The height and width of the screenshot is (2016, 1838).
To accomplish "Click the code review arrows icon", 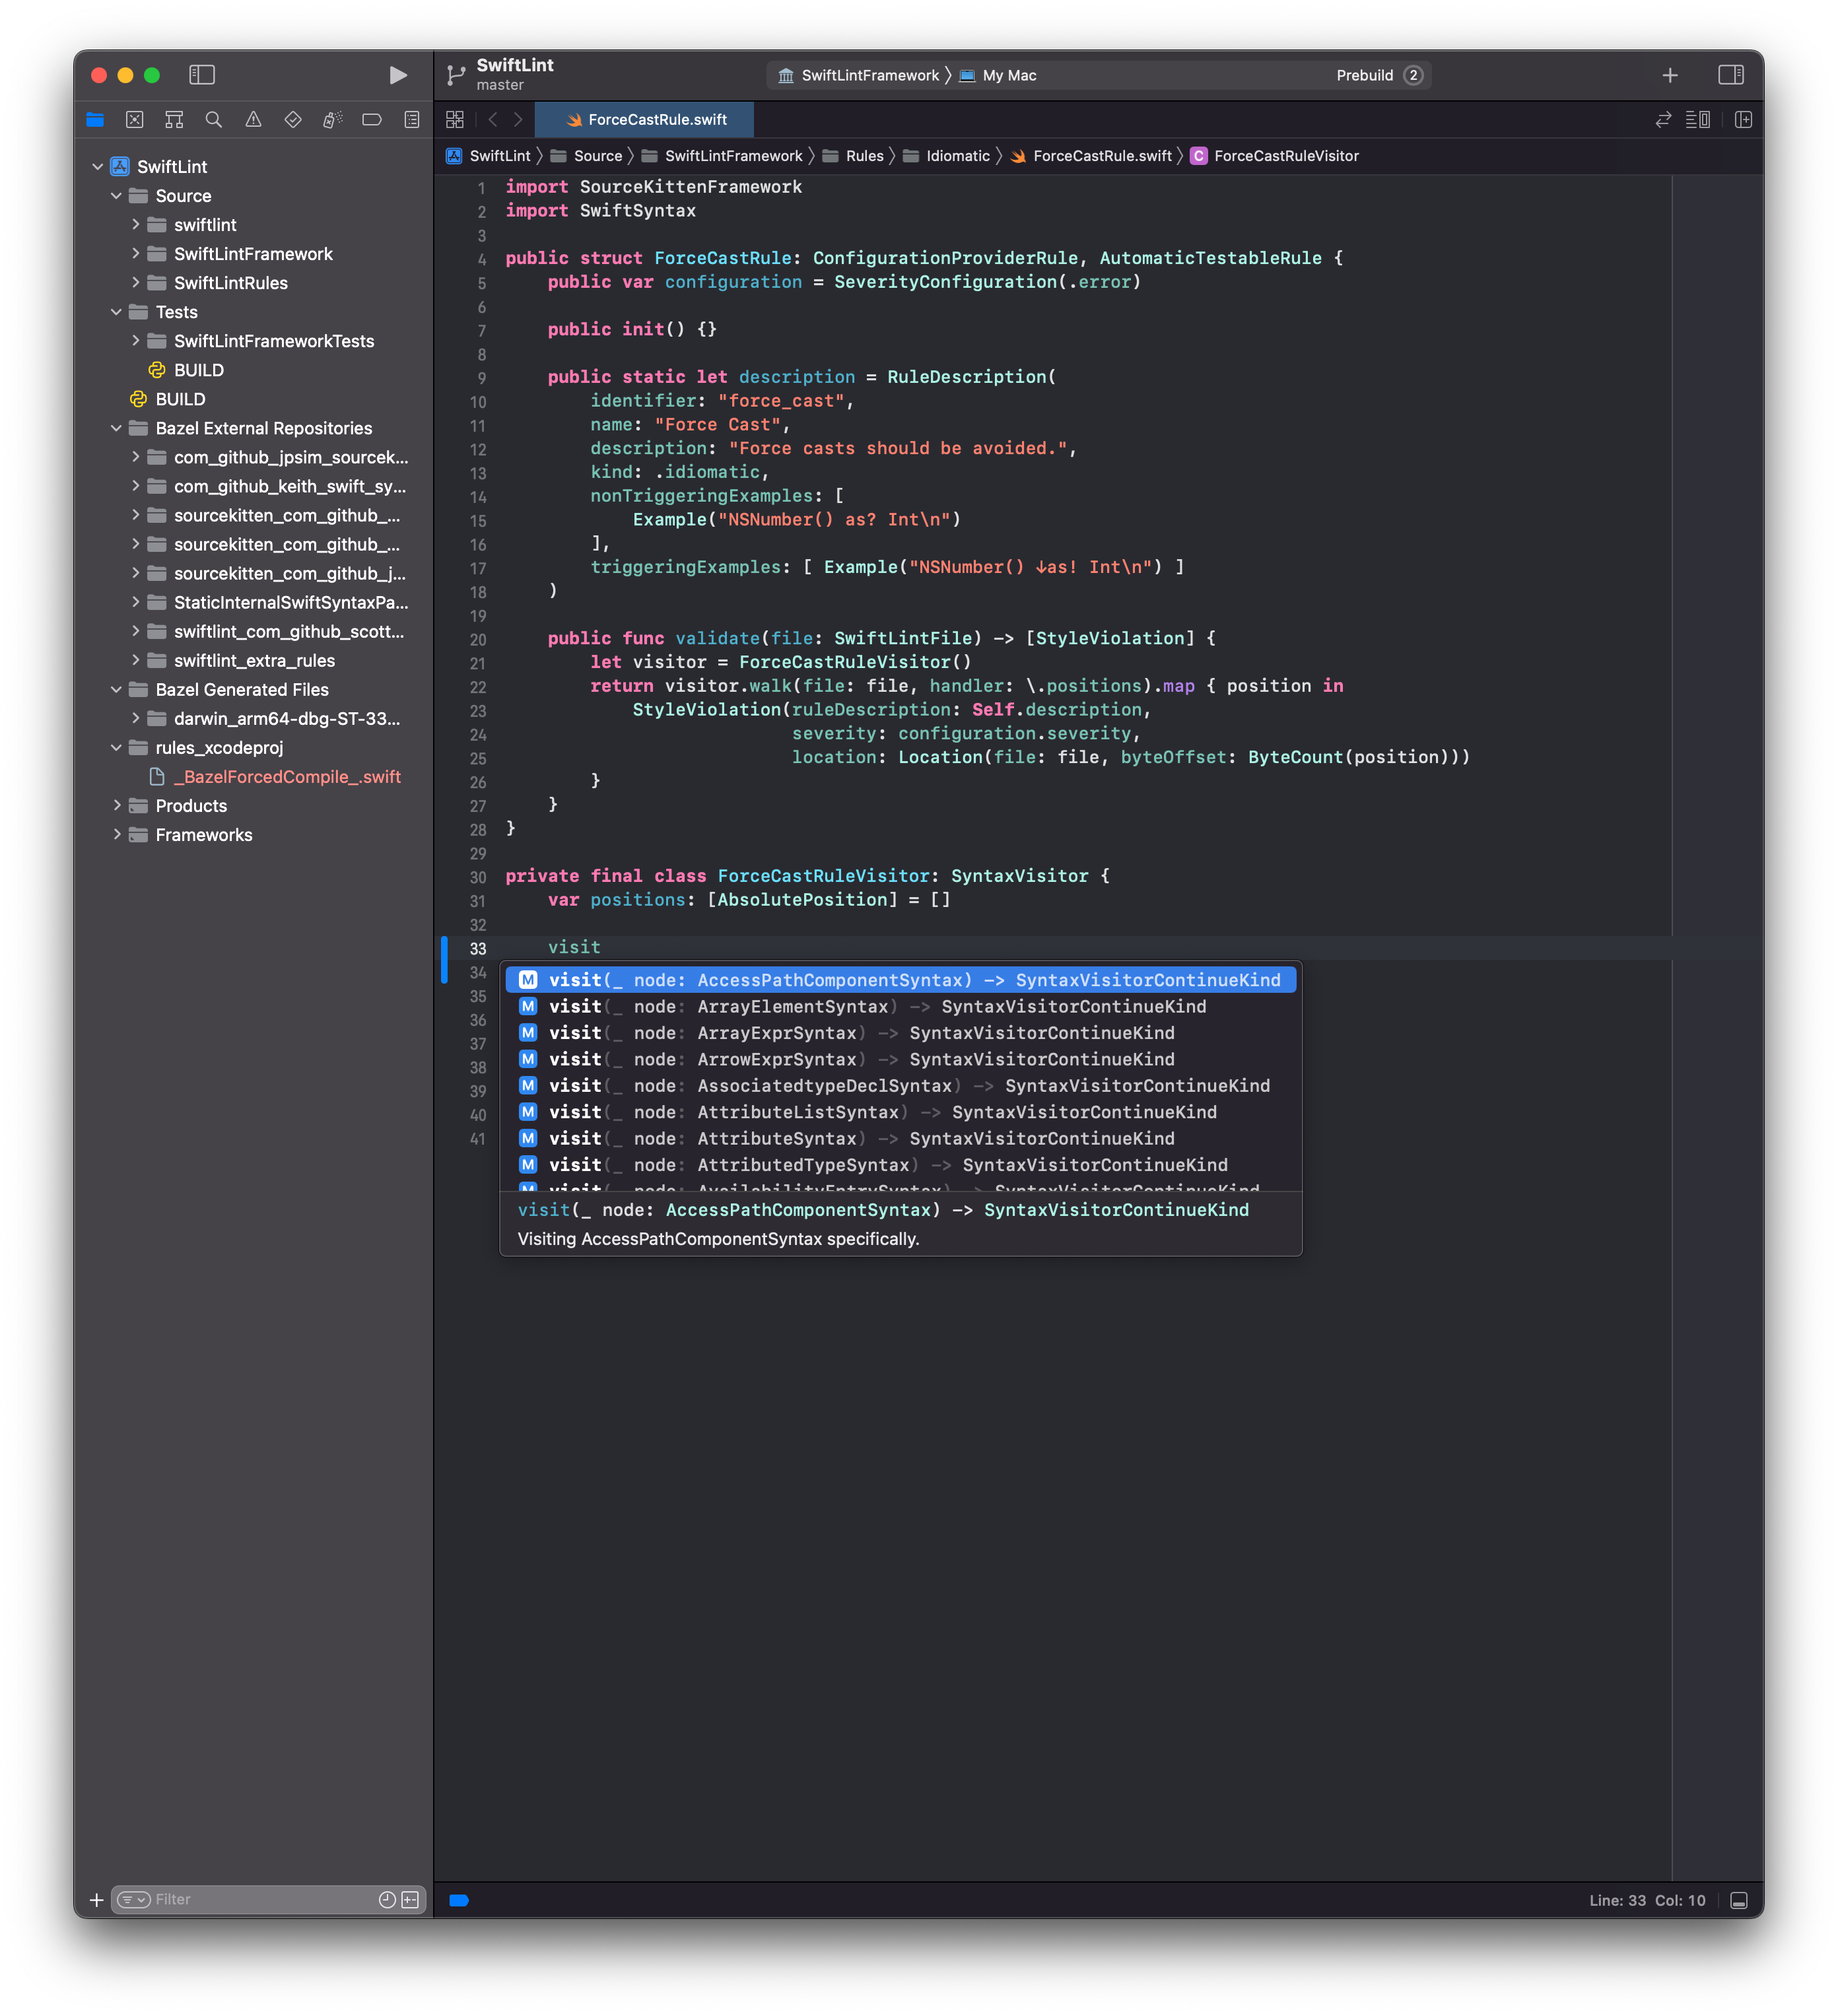I will (1663, 120).
